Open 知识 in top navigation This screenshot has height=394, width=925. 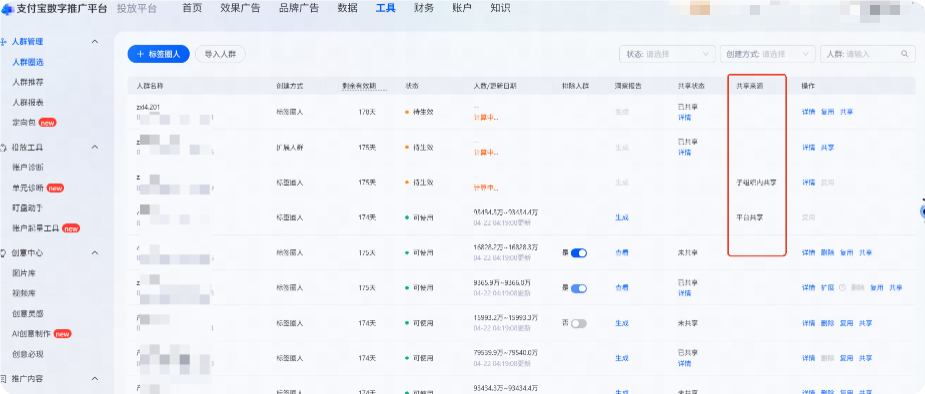click(500, 8)
